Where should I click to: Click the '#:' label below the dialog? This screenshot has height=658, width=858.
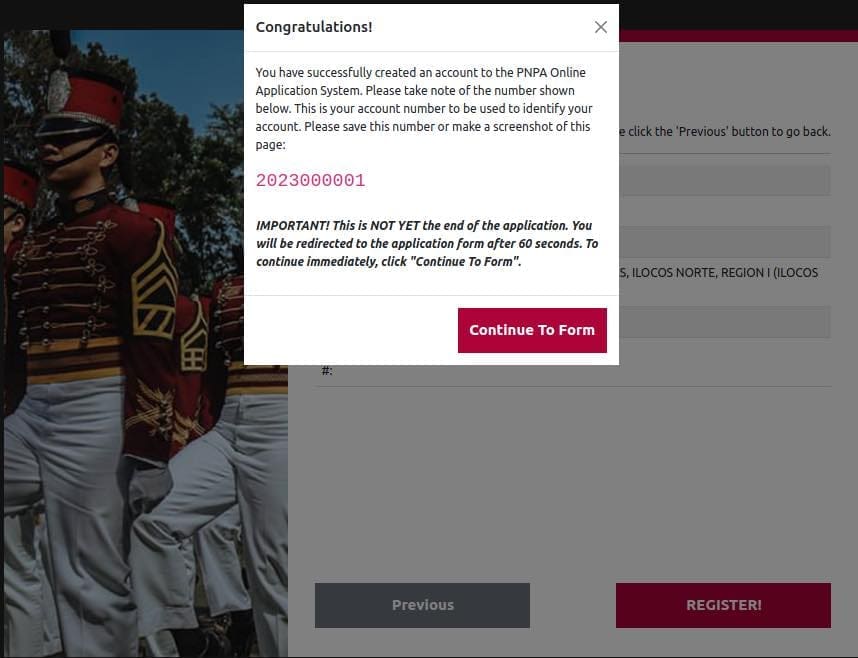327,371
